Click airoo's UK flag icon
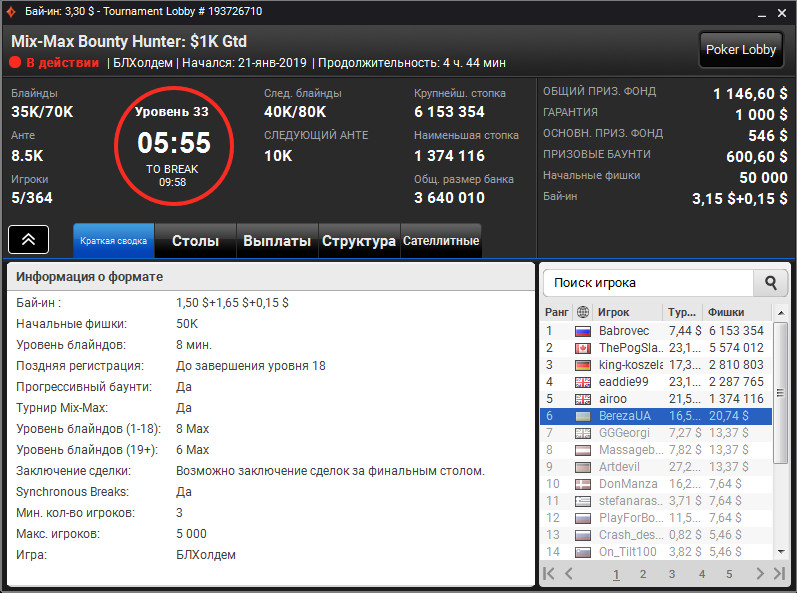The height and width of the screenshot is (593, 797). tap(583, 399)
